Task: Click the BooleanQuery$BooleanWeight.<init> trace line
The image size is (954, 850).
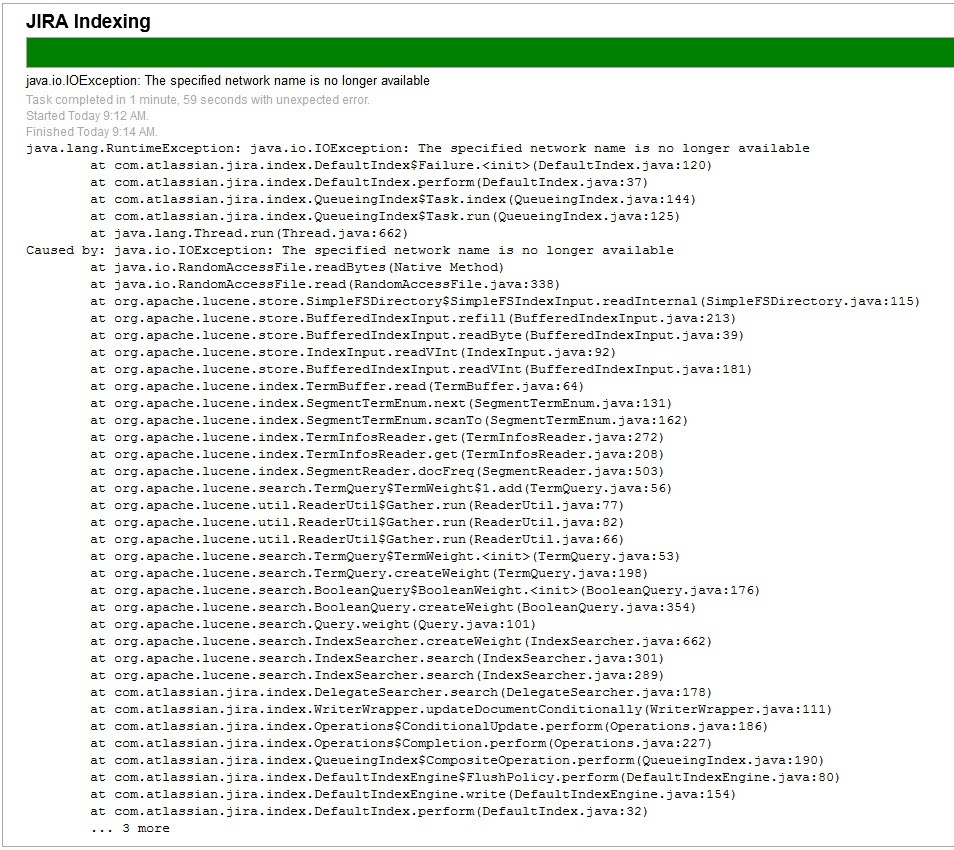Action: point(425,591)
